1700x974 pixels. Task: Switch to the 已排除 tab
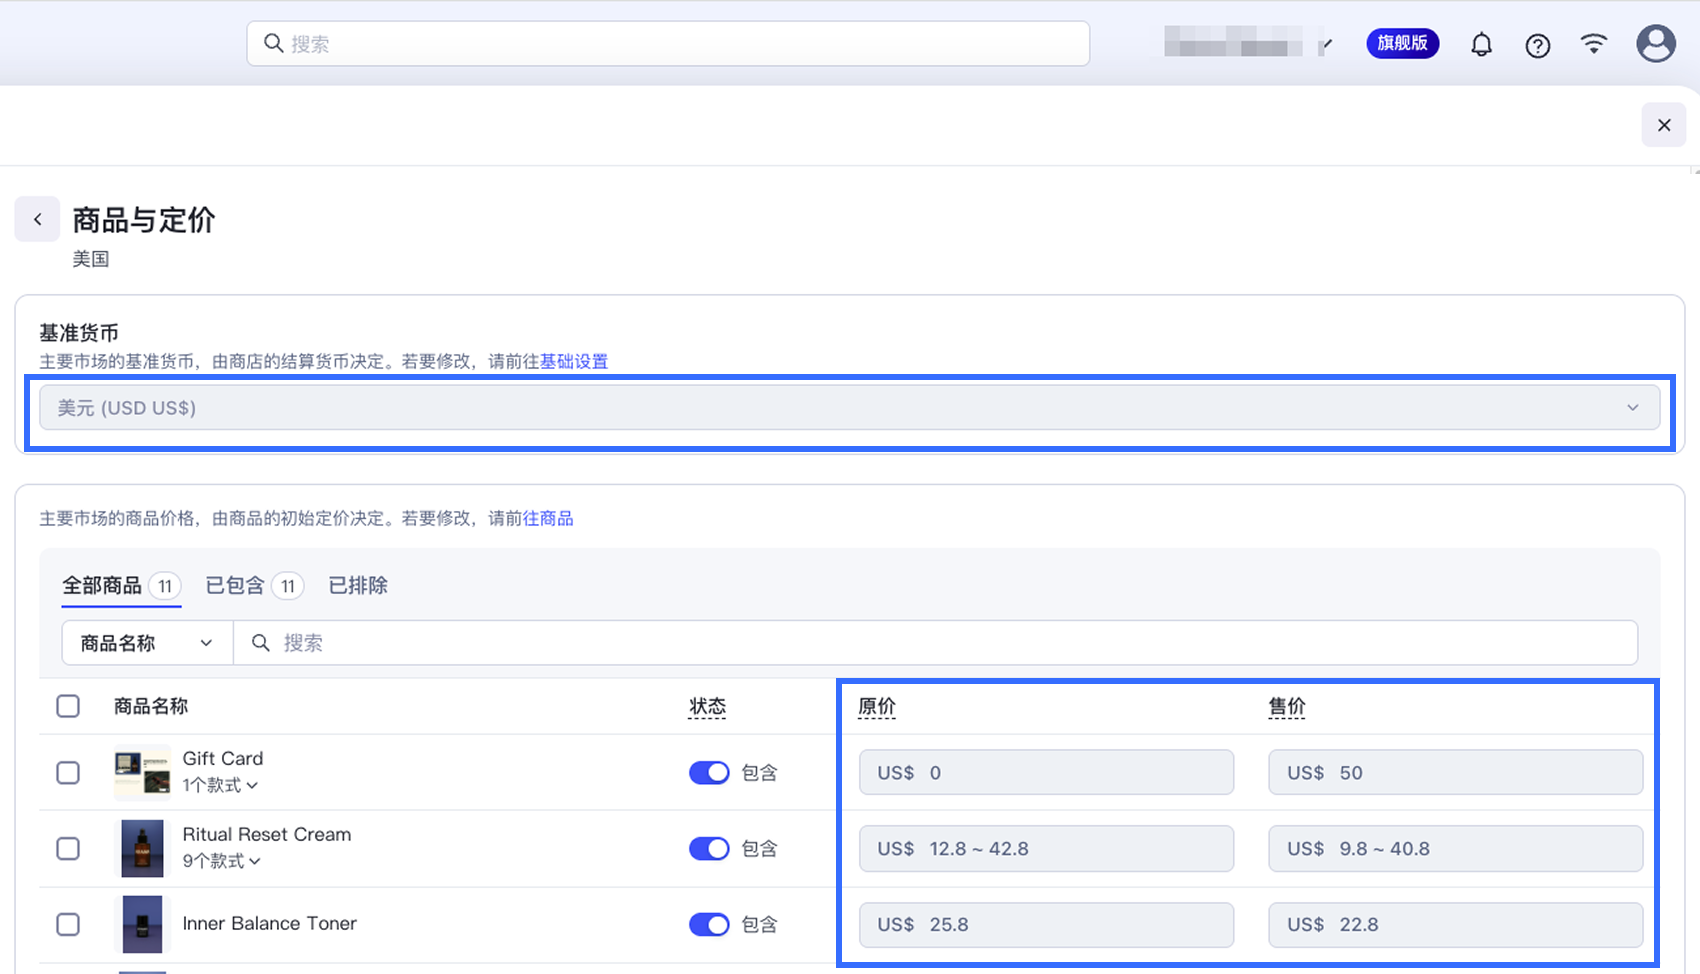pos(358,586)
